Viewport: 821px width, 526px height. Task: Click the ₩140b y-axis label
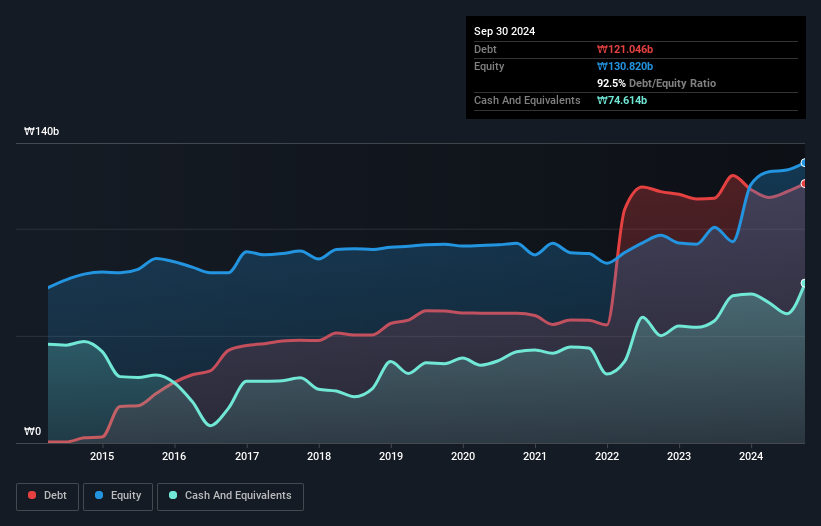point(41,131)
